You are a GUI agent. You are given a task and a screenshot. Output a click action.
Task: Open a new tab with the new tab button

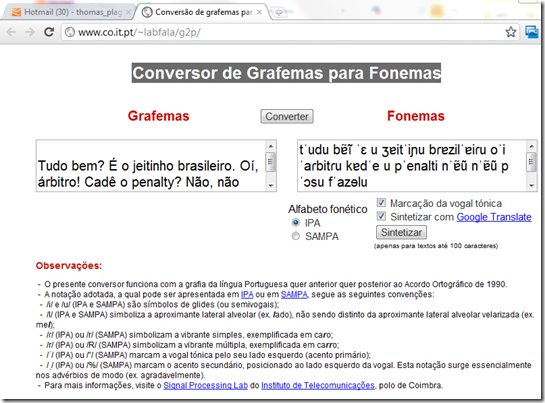pyautogui.click(x=278, y=13)
